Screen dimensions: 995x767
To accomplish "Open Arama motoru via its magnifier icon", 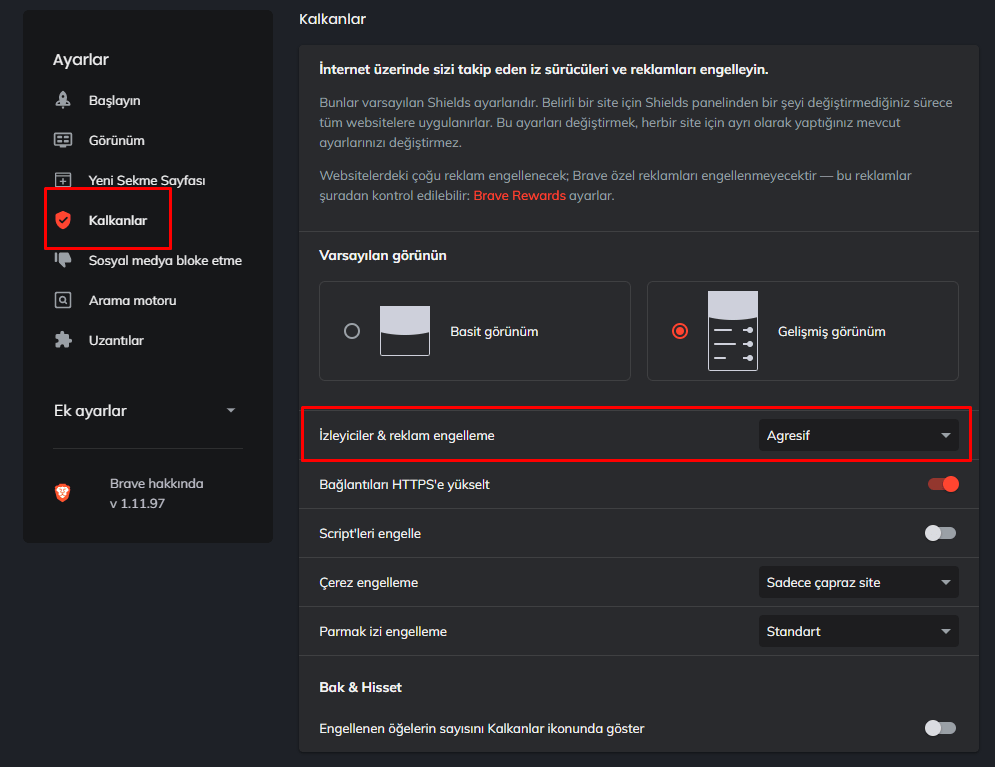I will [62, 300].
